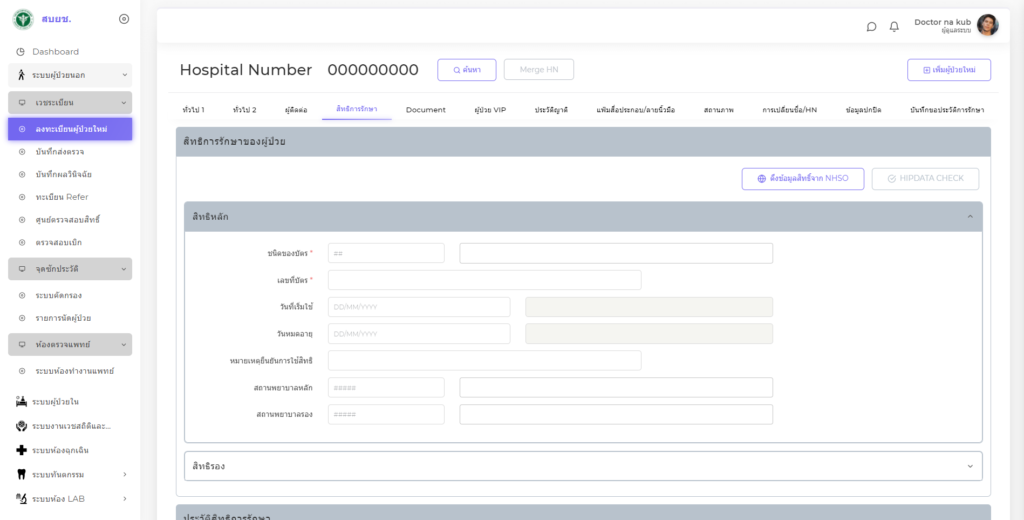Open the emergency room plus icon menu
This screenshot has width=1024, height=520.
click(x=21, y=450)
